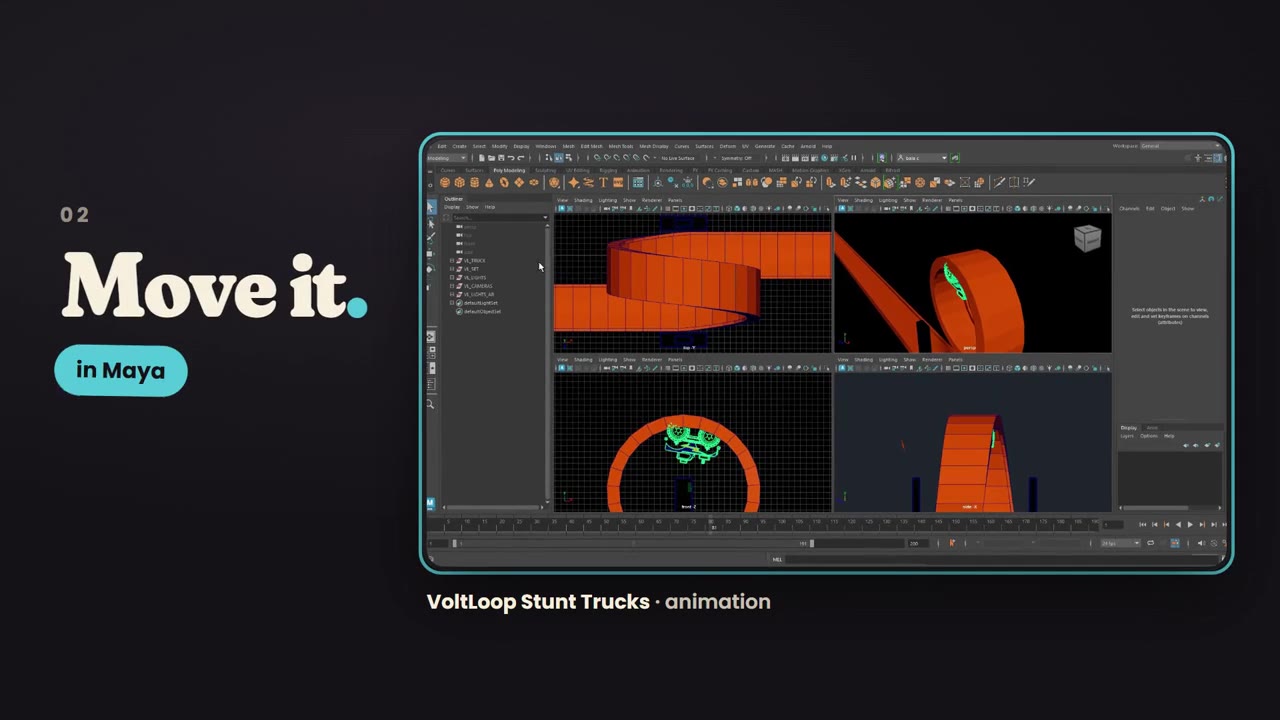The height and width of the screenshot is (720, 1280).
Task: Click the SVG tool shelf icon
Action: 618,182
